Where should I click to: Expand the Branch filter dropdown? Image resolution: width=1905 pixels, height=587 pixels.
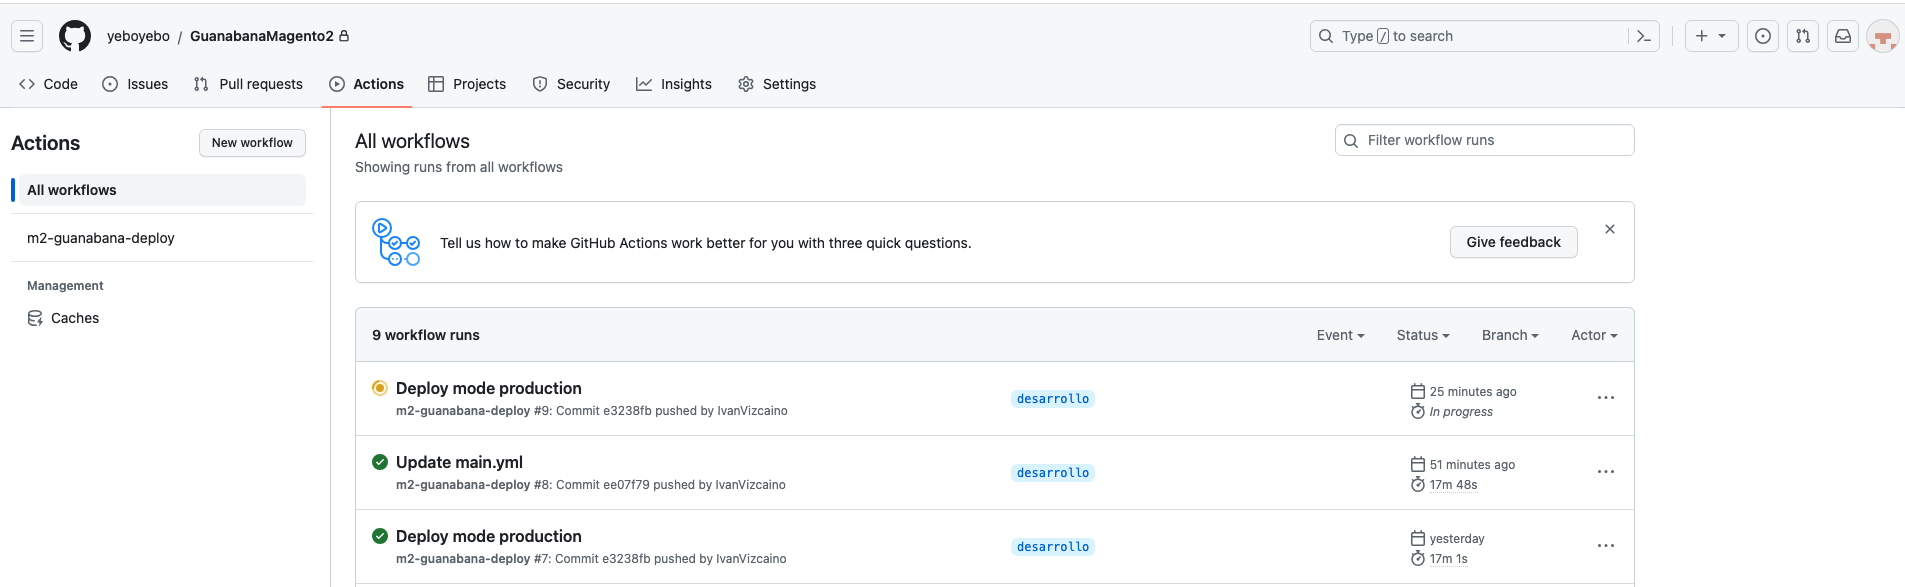pos(1510,335)
